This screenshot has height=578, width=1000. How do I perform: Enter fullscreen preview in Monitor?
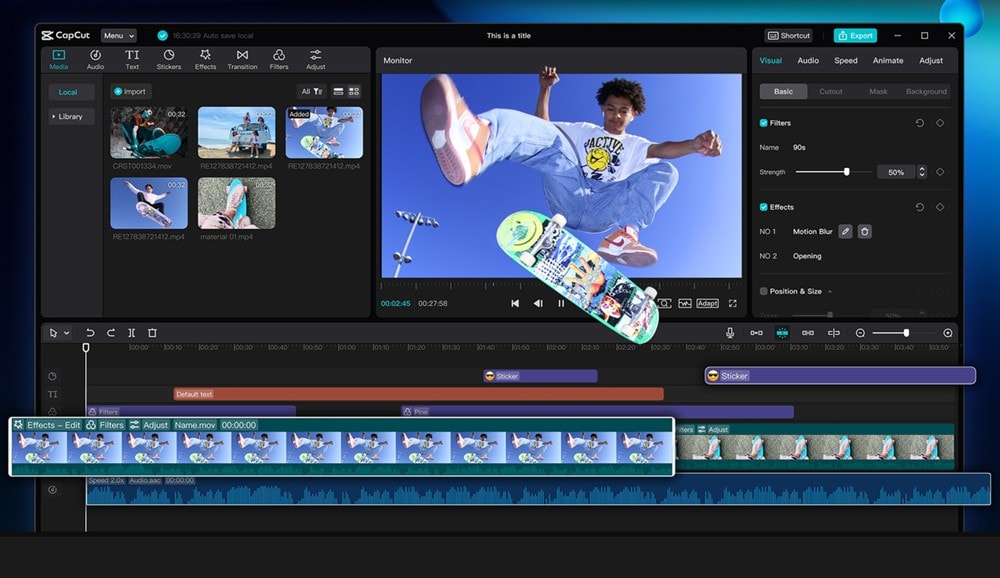732,303
